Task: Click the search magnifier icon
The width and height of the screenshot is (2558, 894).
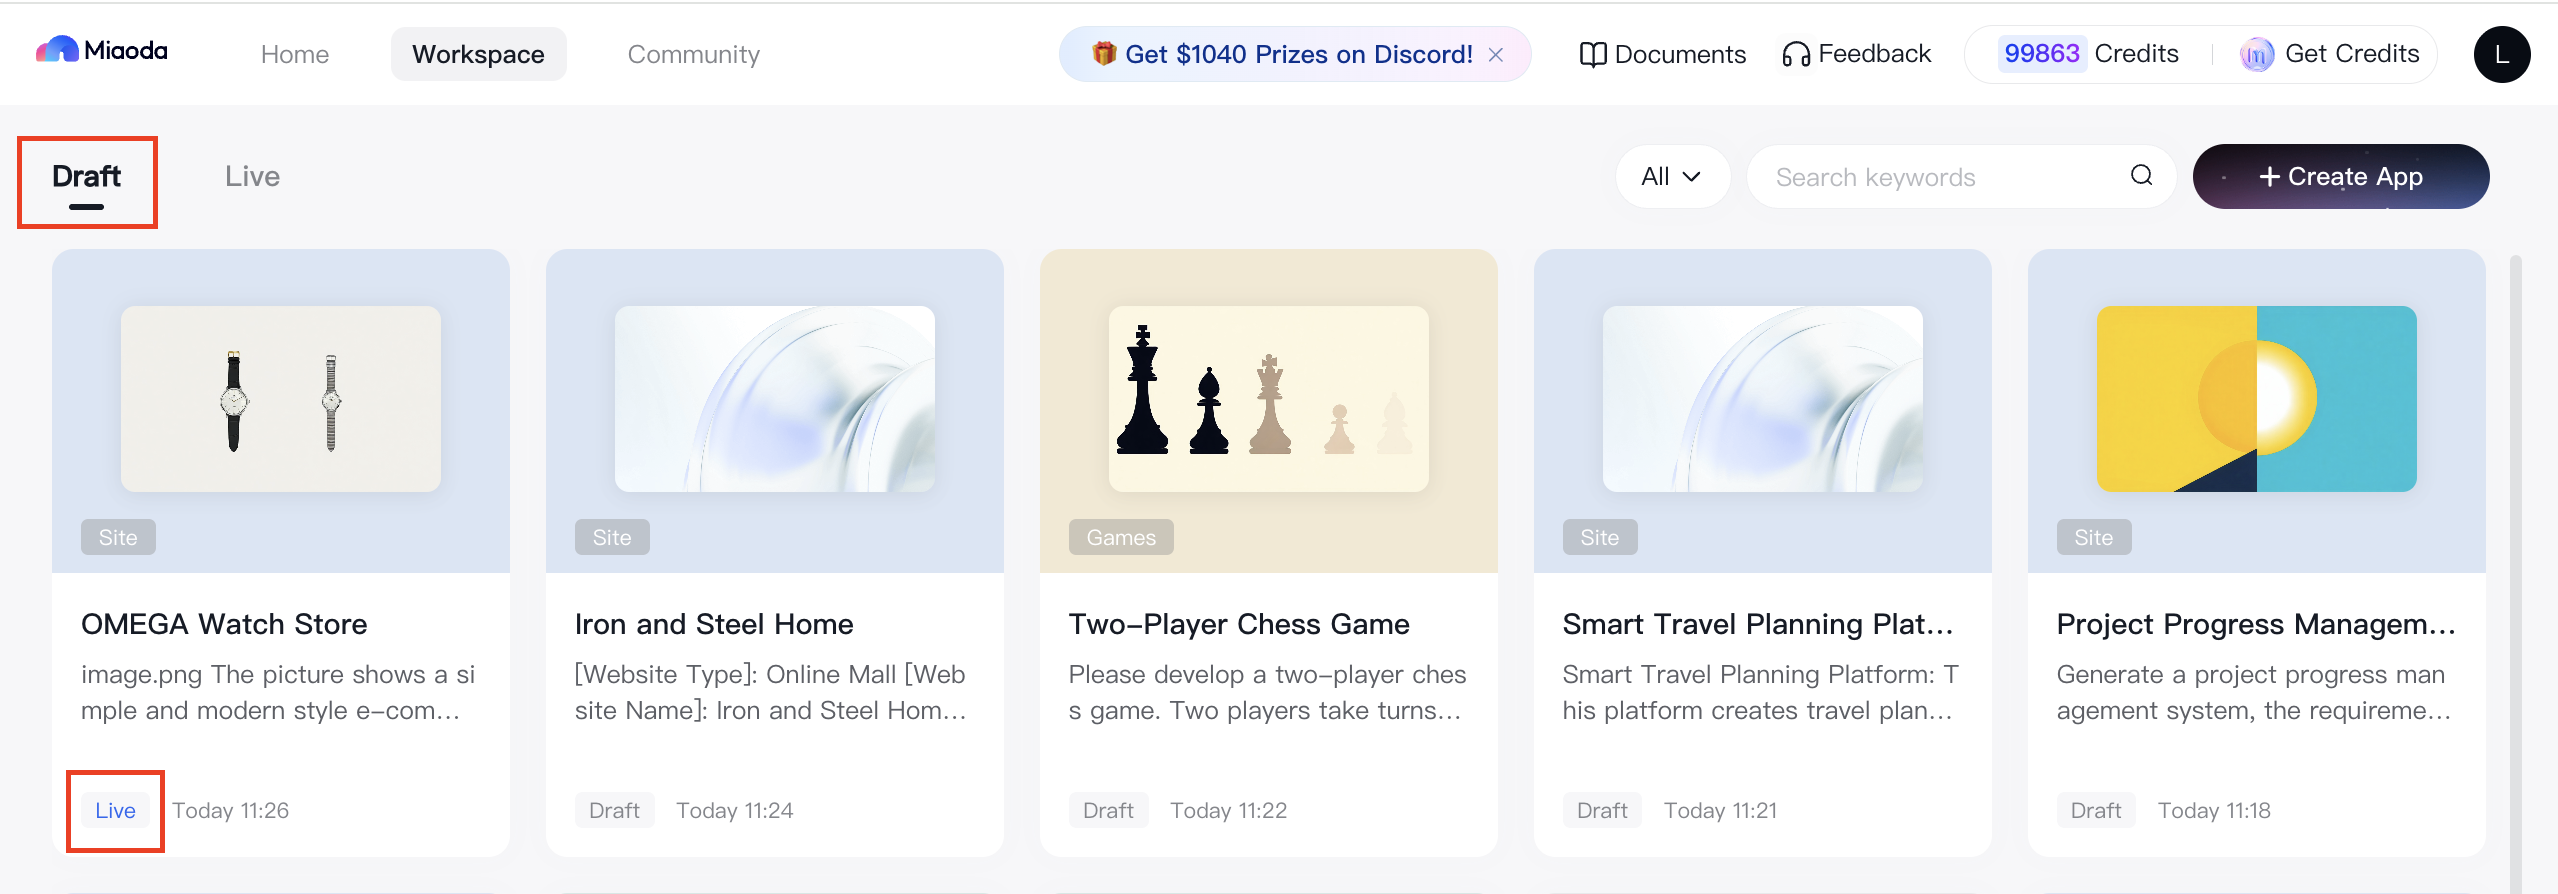Action: (2141, 176)
